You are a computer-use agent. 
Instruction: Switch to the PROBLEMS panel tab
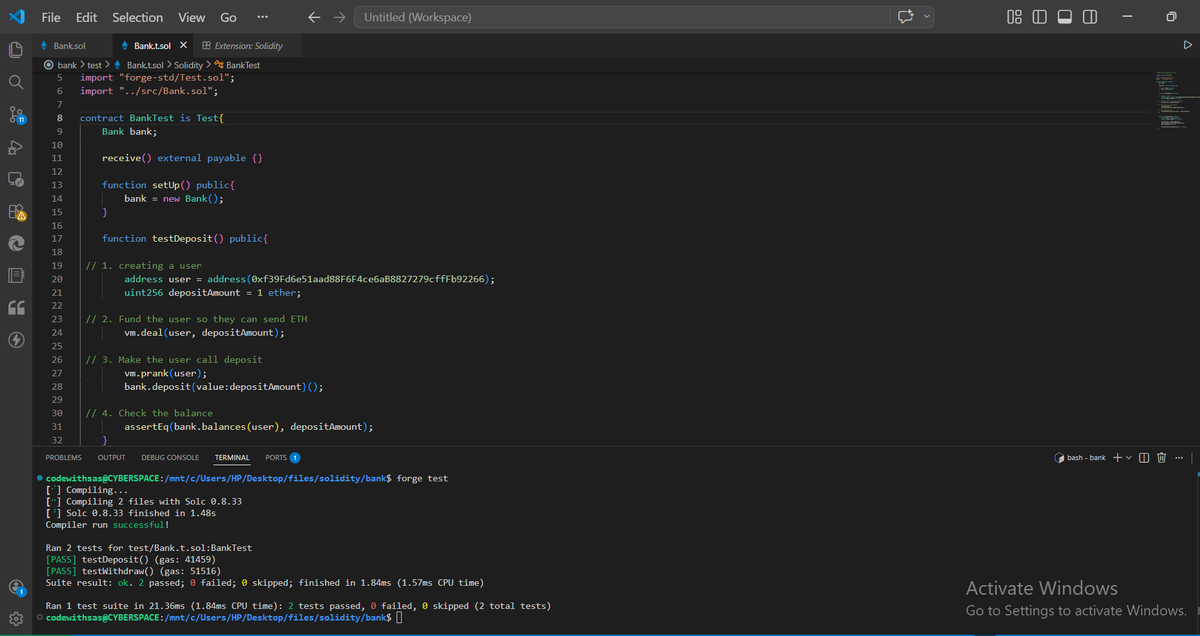pyautogui.click(x=64, y=458)
